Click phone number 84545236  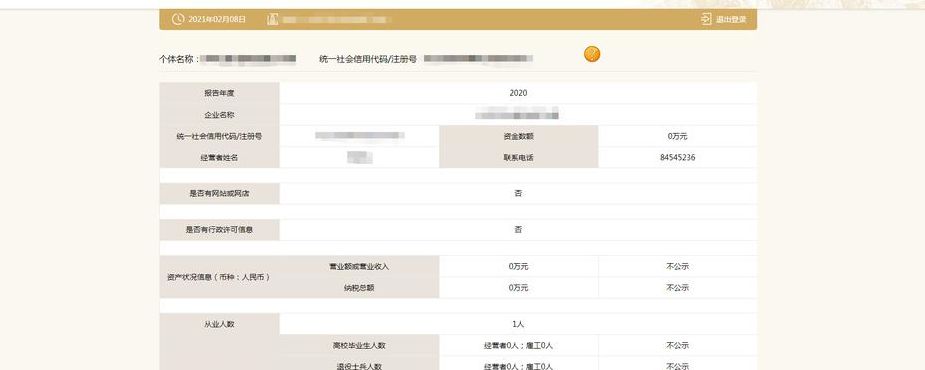tap(677, 158)
